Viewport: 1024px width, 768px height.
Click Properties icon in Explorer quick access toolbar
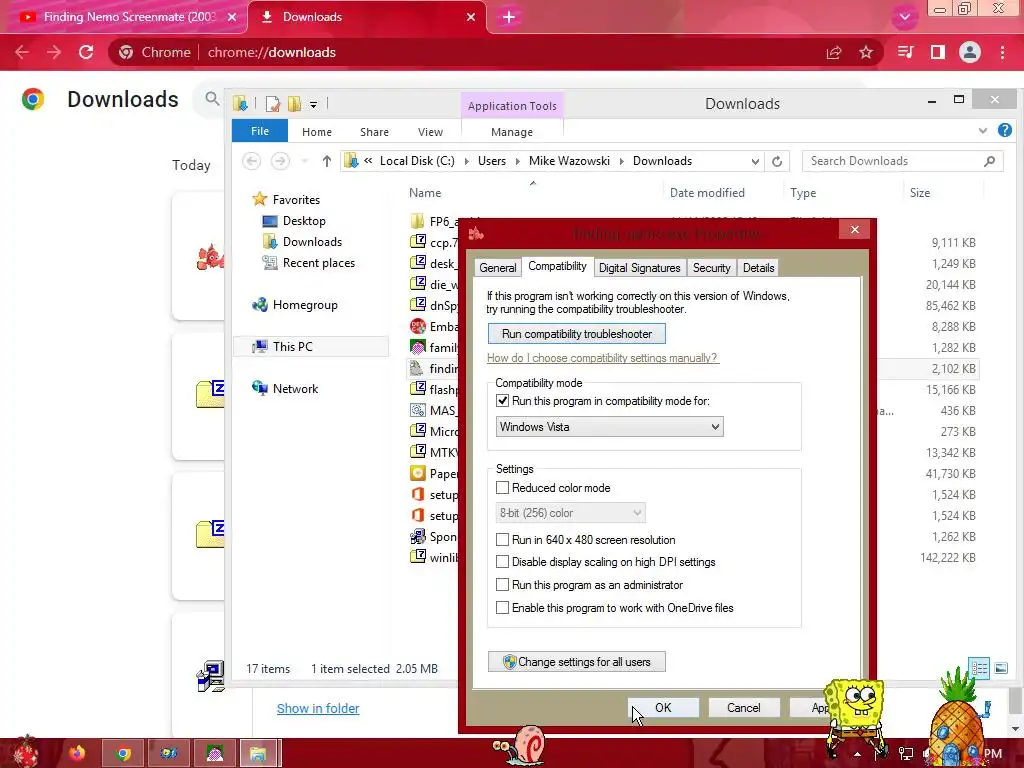tap(273, 103)
